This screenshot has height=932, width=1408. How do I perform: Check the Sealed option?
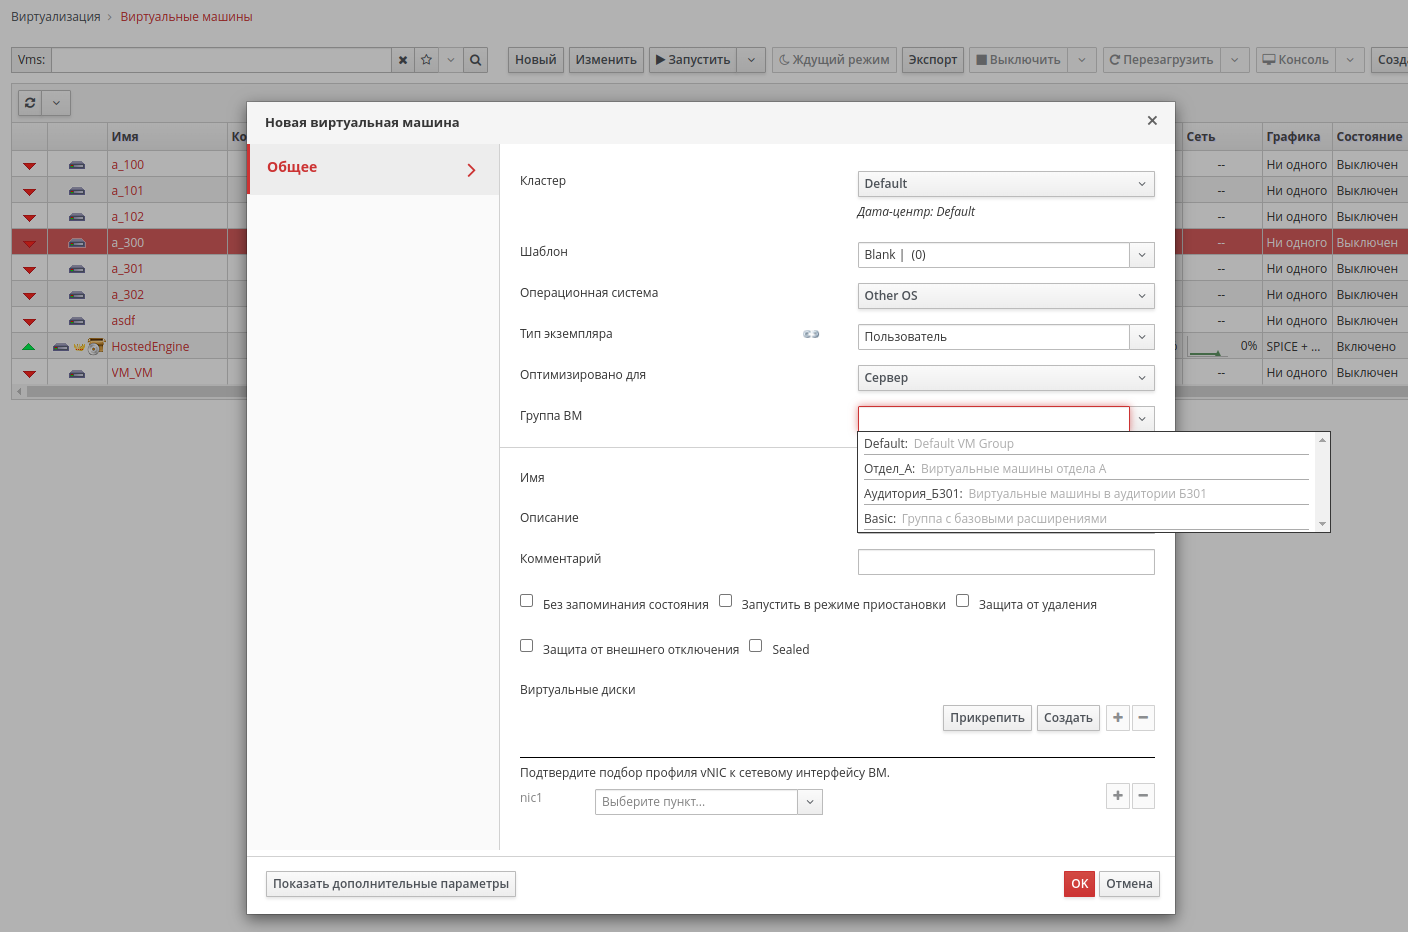pyautogui.click(x=755, y=646)
